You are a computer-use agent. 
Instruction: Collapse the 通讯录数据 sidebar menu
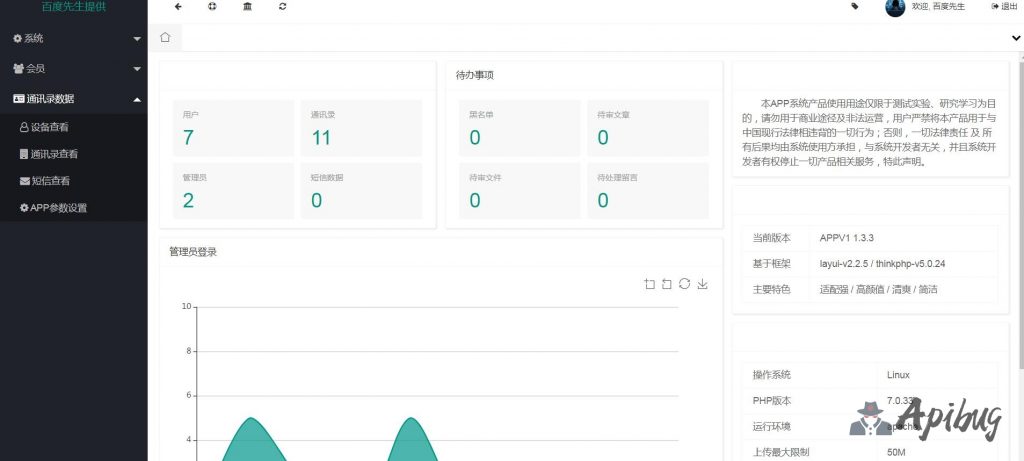73,99
